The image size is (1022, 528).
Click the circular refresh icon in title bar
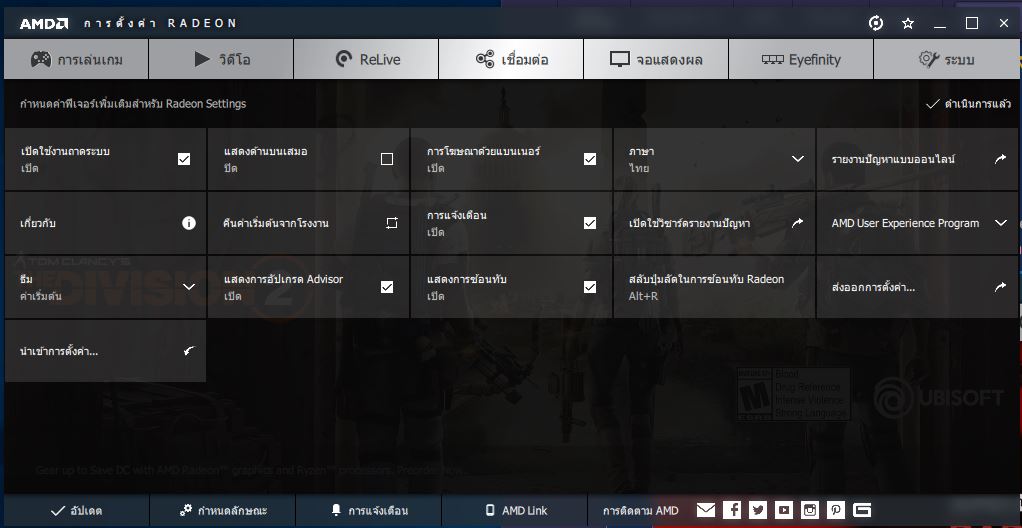click(x=876, y=23)
